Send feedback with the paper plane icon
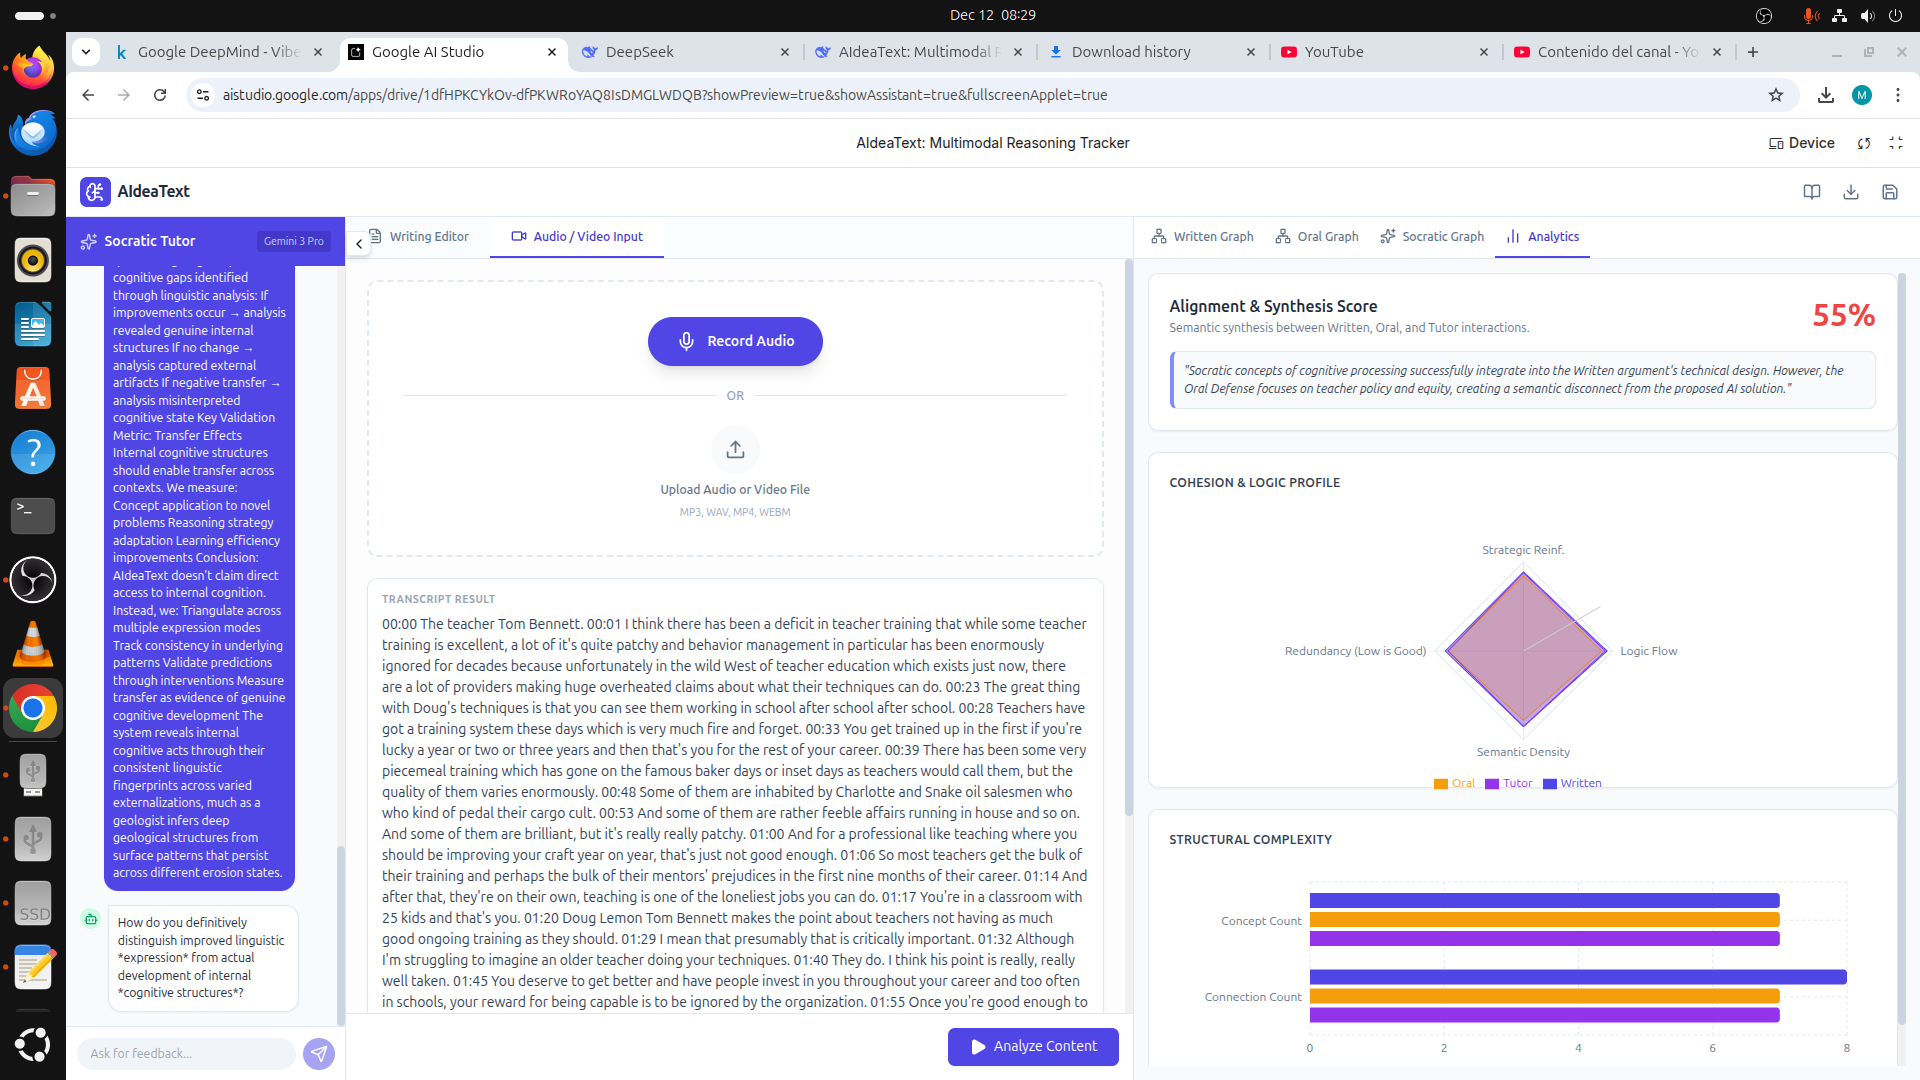 pyautogui.click(x=319, y=1053)
